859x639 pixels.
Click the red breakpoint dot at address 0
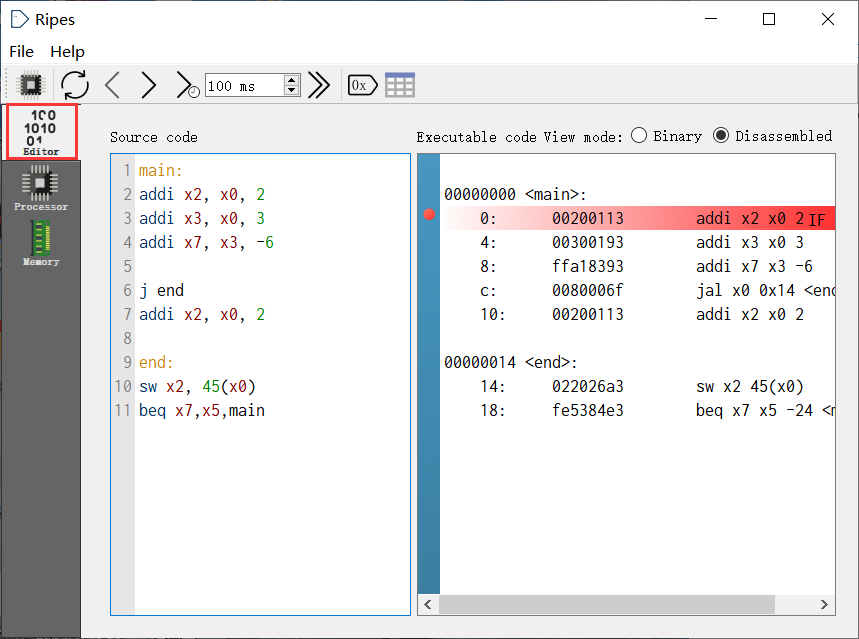[x=430, y=214]
